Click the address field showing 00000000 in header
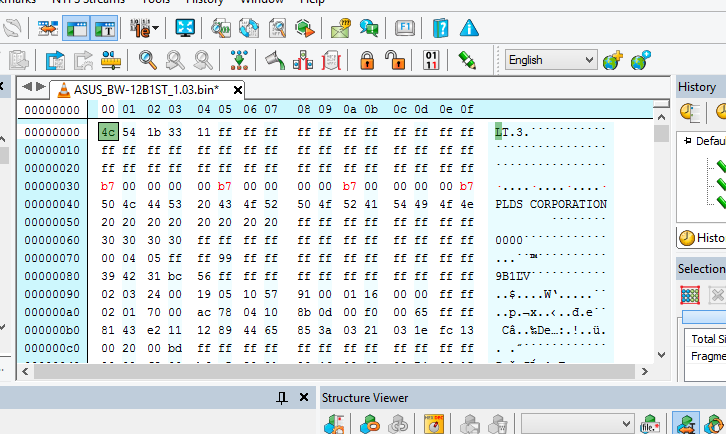 [52, 110]
